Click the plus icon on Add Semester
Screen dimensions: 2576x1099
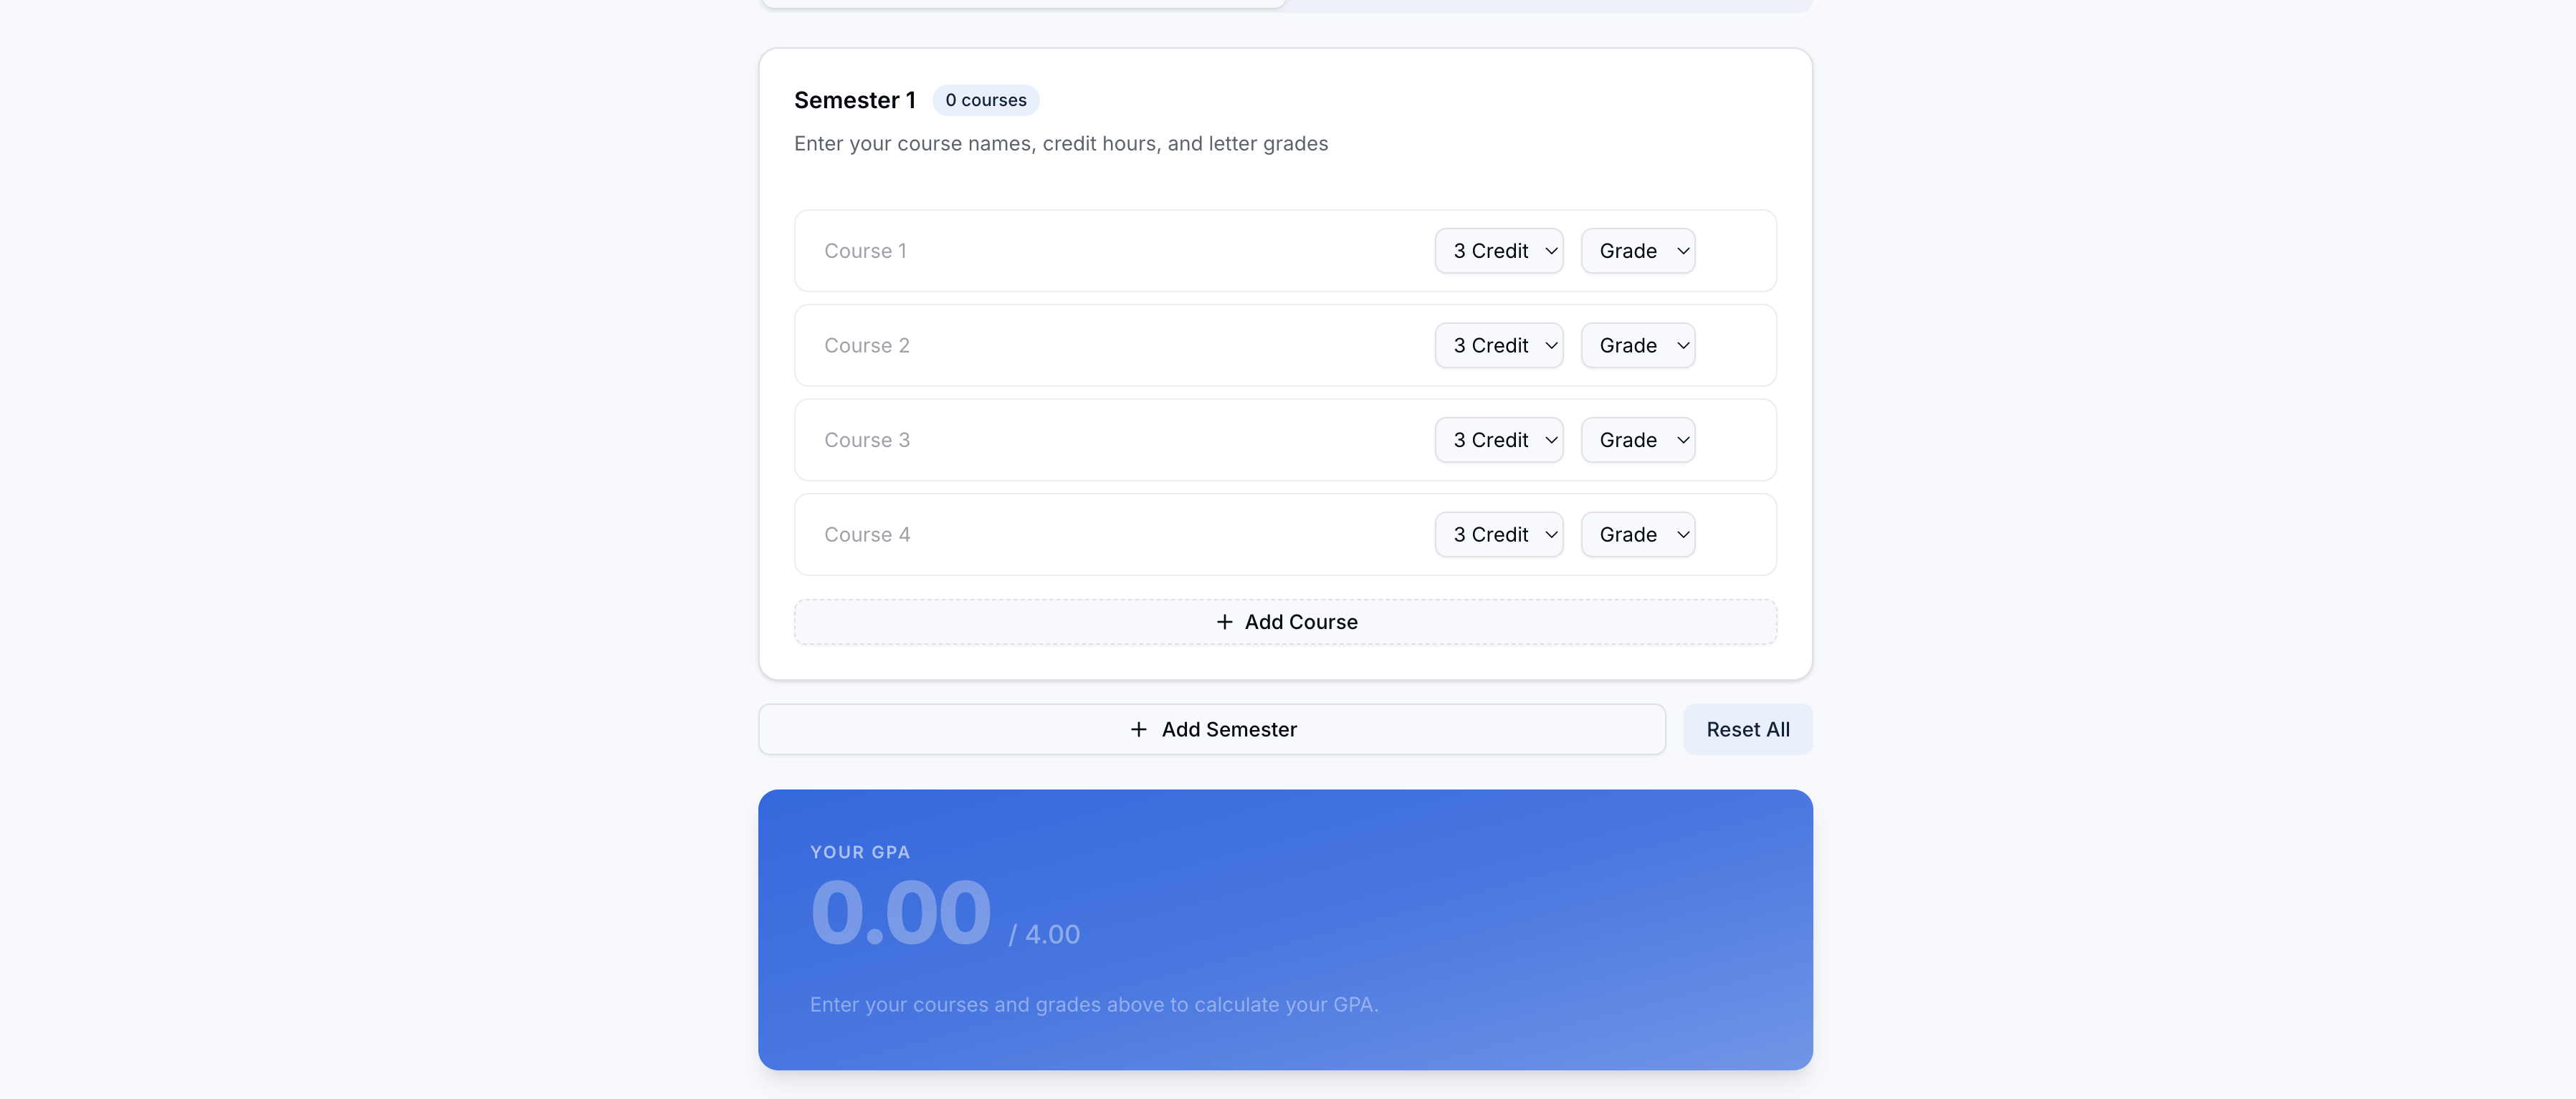point(1139,729)
